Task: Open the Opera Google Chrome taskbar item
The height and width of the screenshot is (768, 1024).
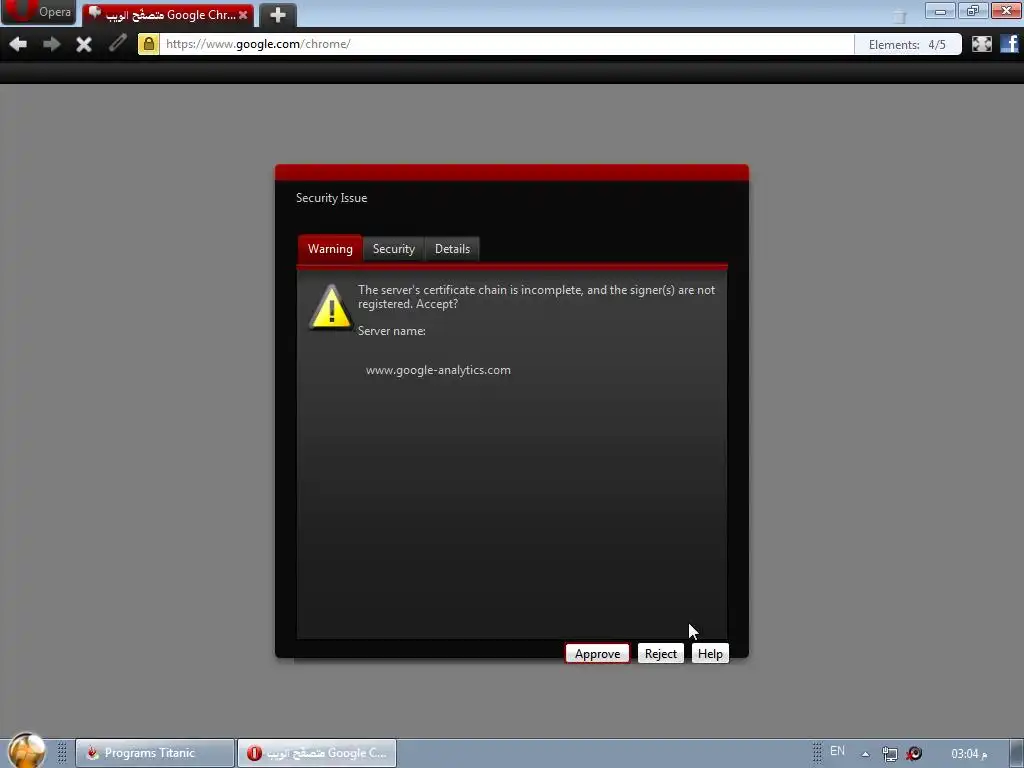Action: [x=317, y=753]
